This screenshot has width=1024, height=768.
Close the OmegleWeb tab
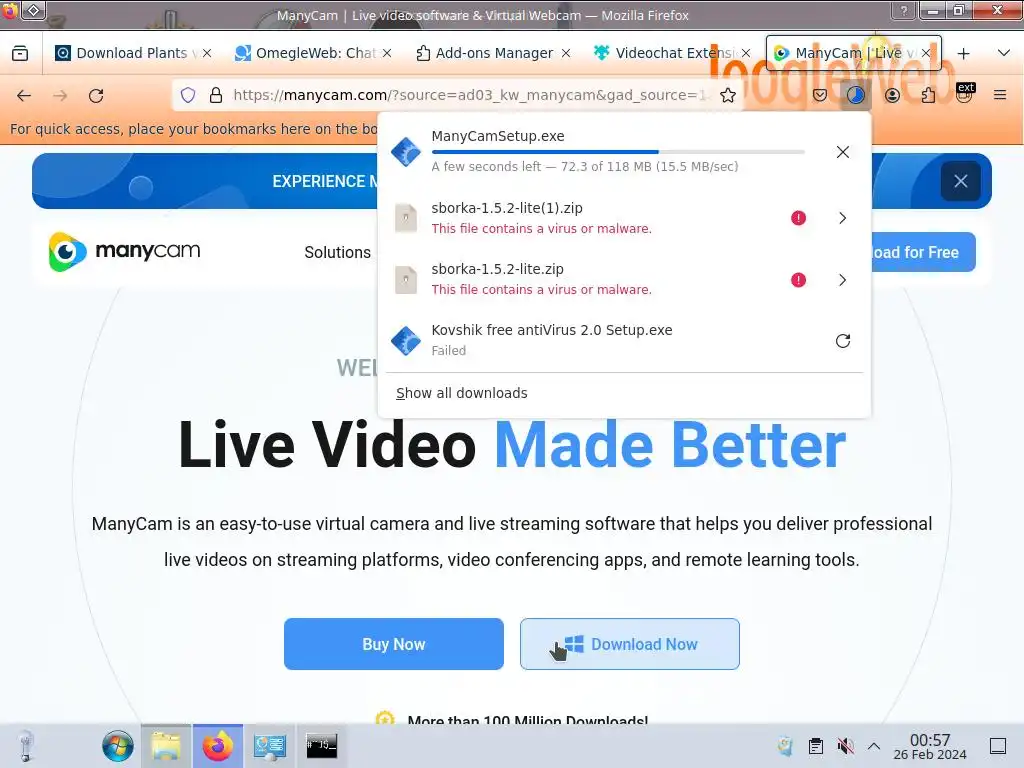[x=387, y=54]
